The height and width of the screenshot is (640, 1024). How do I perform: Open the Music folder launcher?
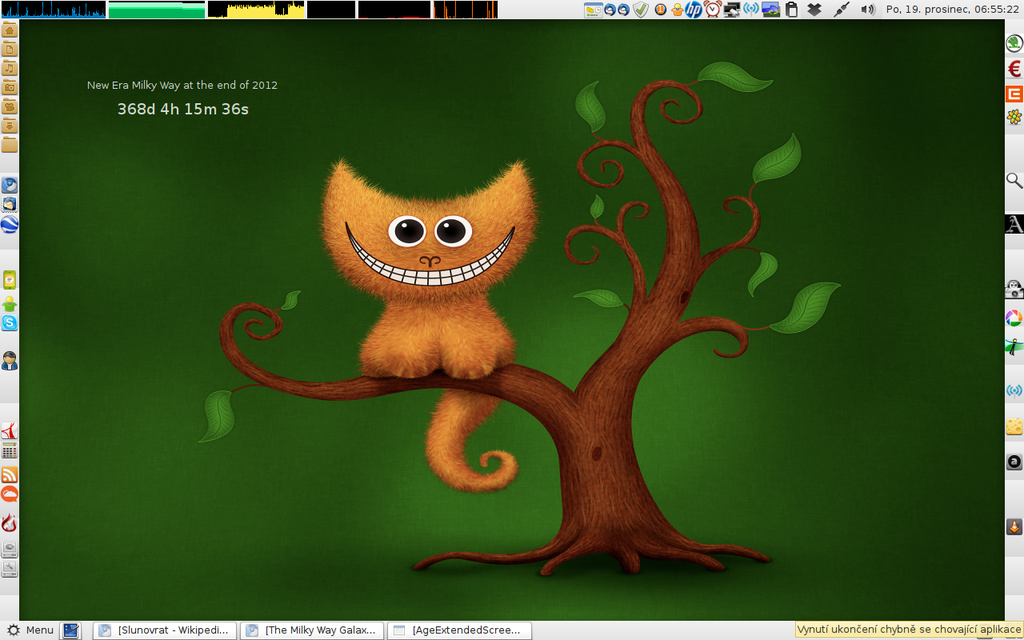(9, 68)
